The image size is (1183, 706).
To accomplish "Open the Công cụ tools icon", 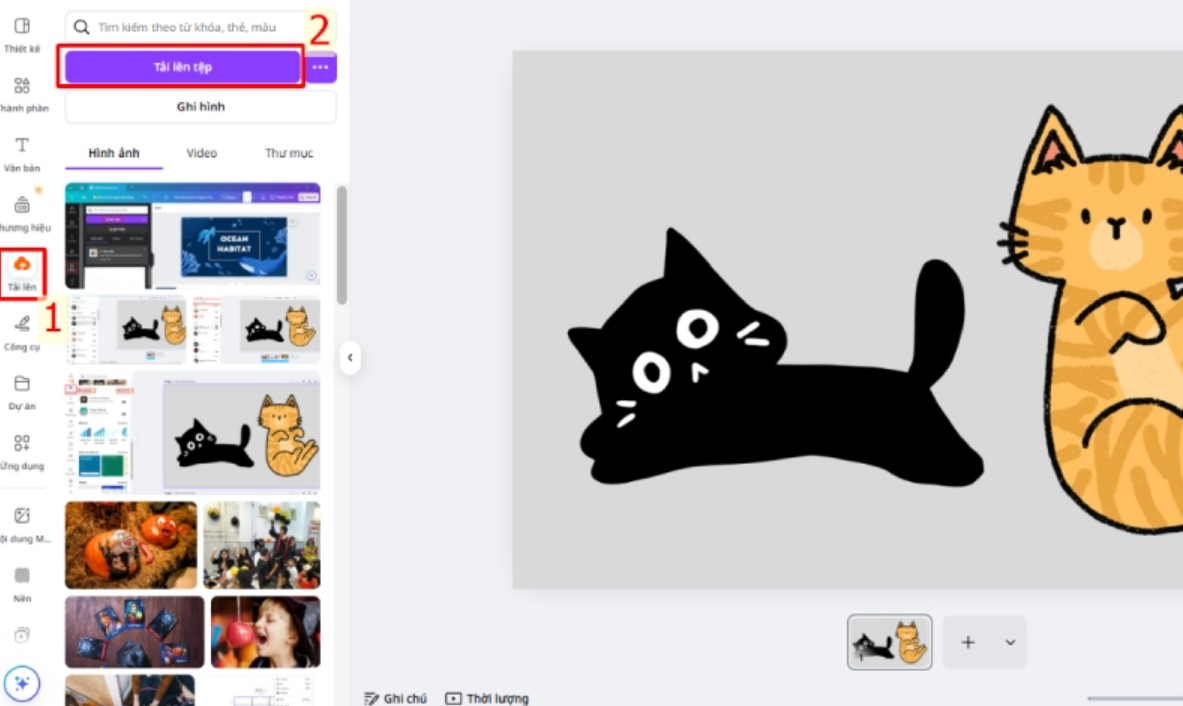I will pos(21,324).
